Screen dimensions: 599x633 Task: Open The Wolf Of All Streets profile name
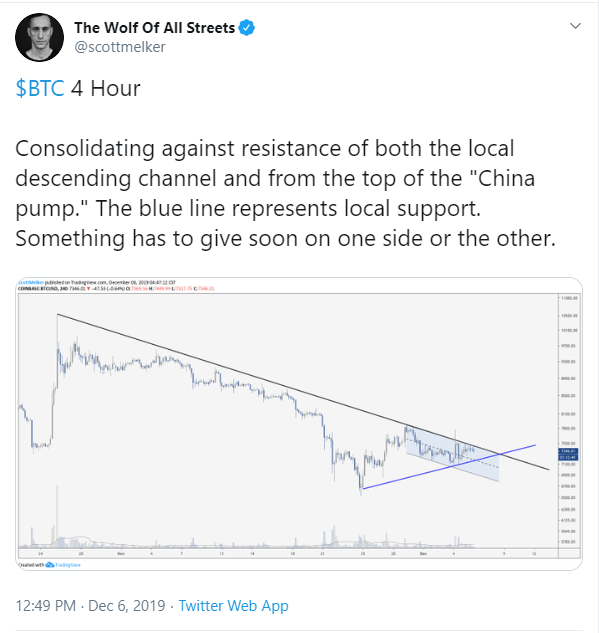[154, 28]
